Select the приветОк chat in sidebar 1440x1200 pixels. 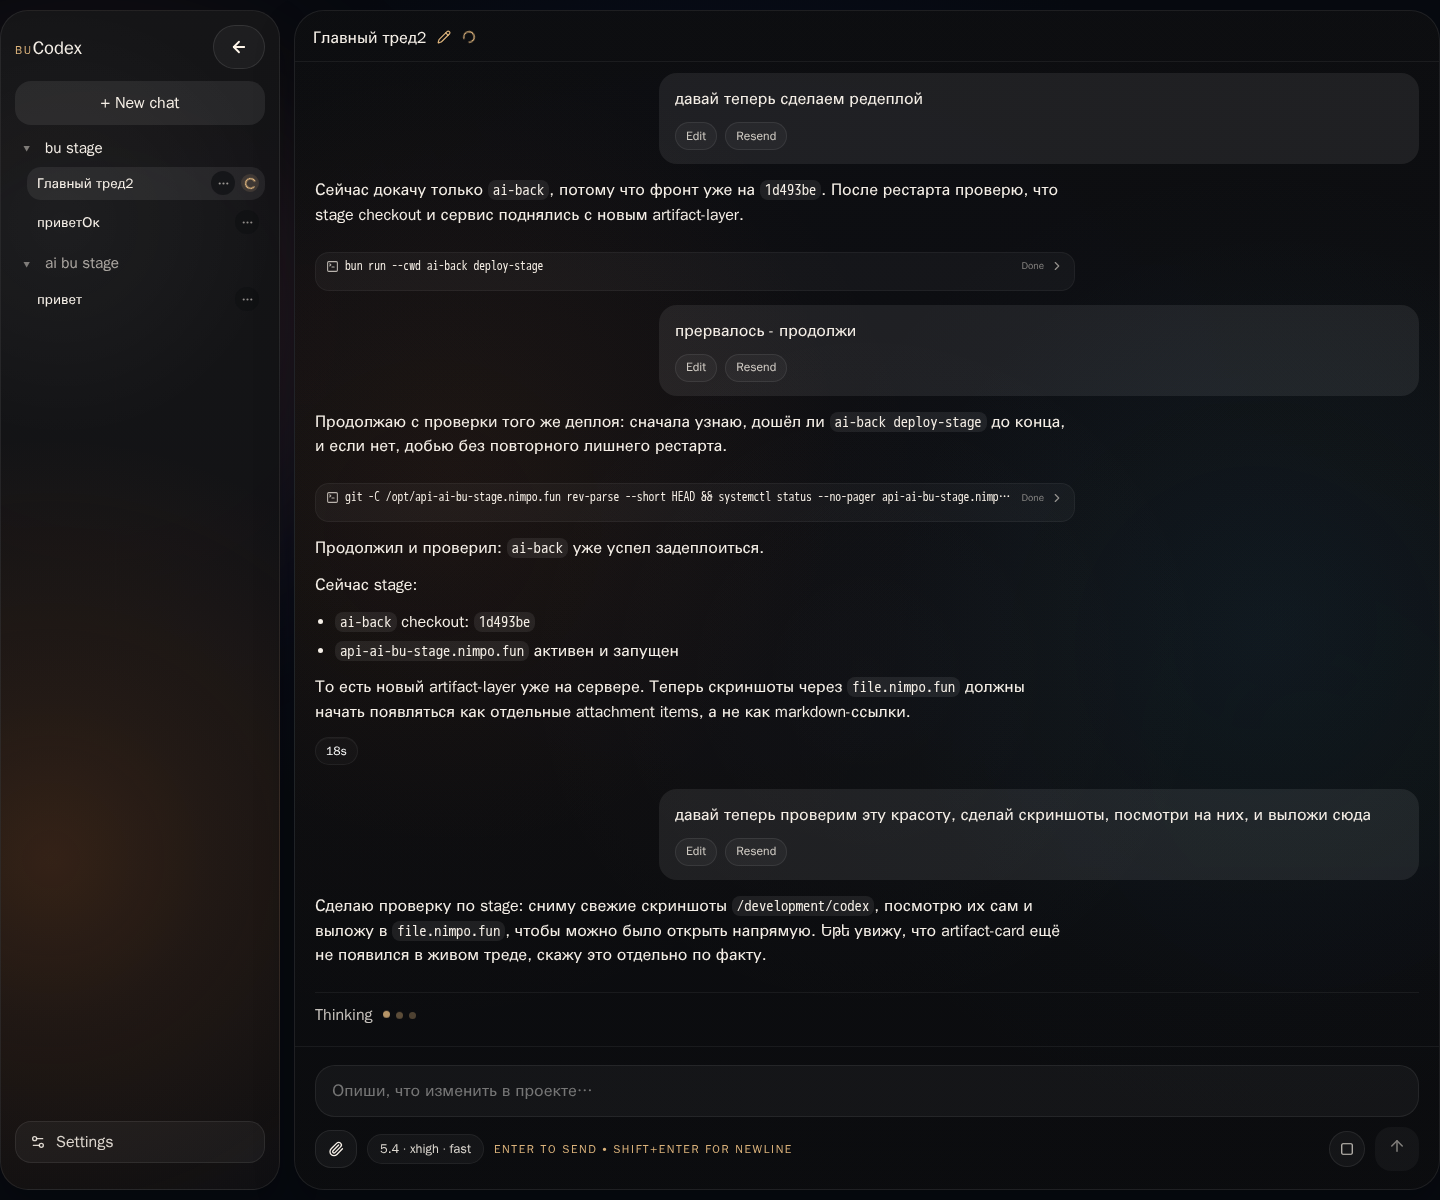pos(68,223)
